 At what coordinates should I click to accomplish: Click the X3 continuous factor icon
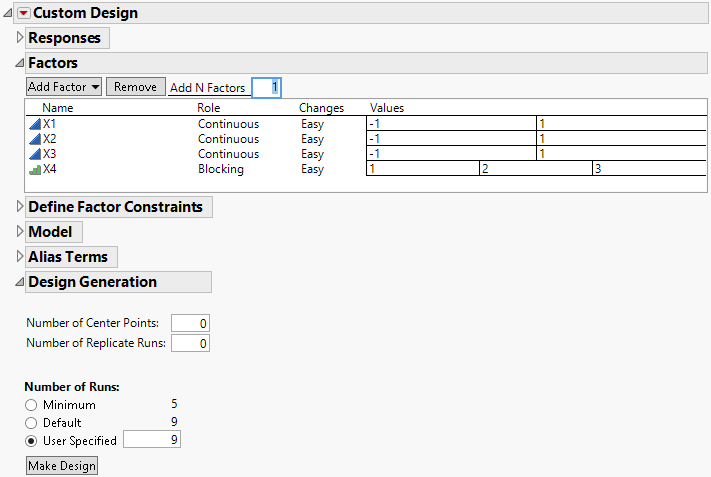(35, 154)
